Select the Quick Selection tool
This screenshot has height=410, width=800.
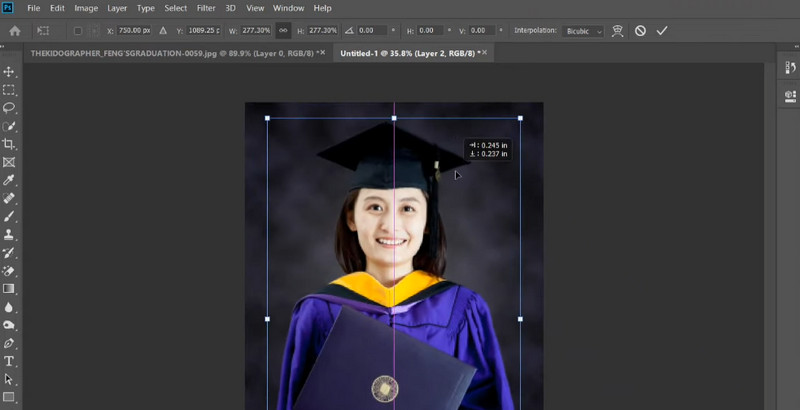[x=9, y=126]
